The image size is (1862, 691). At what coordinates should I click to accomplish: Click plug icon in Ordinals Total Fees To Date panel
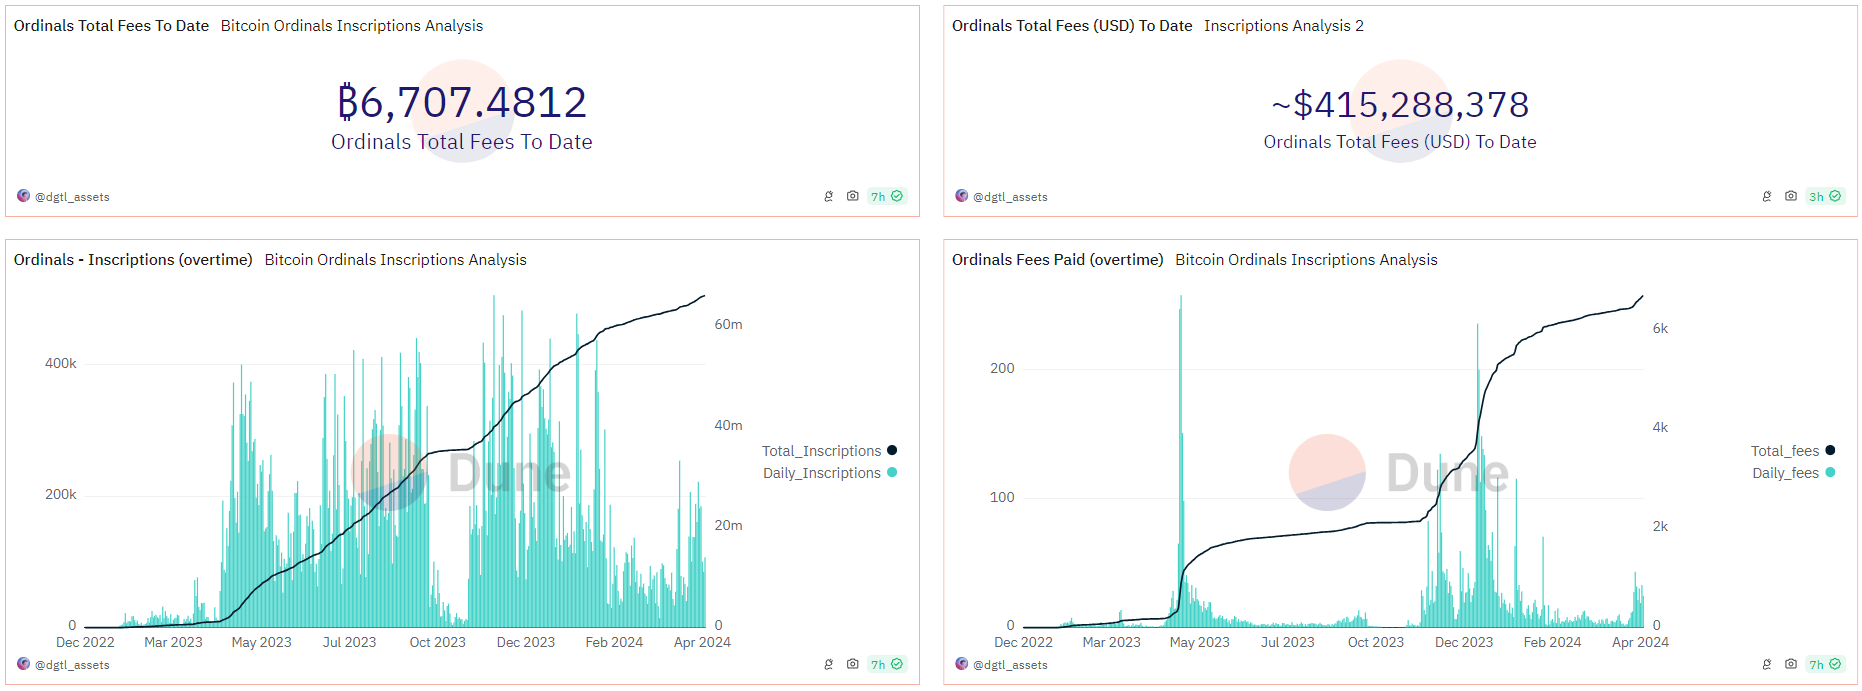click(x=828, y=196)
